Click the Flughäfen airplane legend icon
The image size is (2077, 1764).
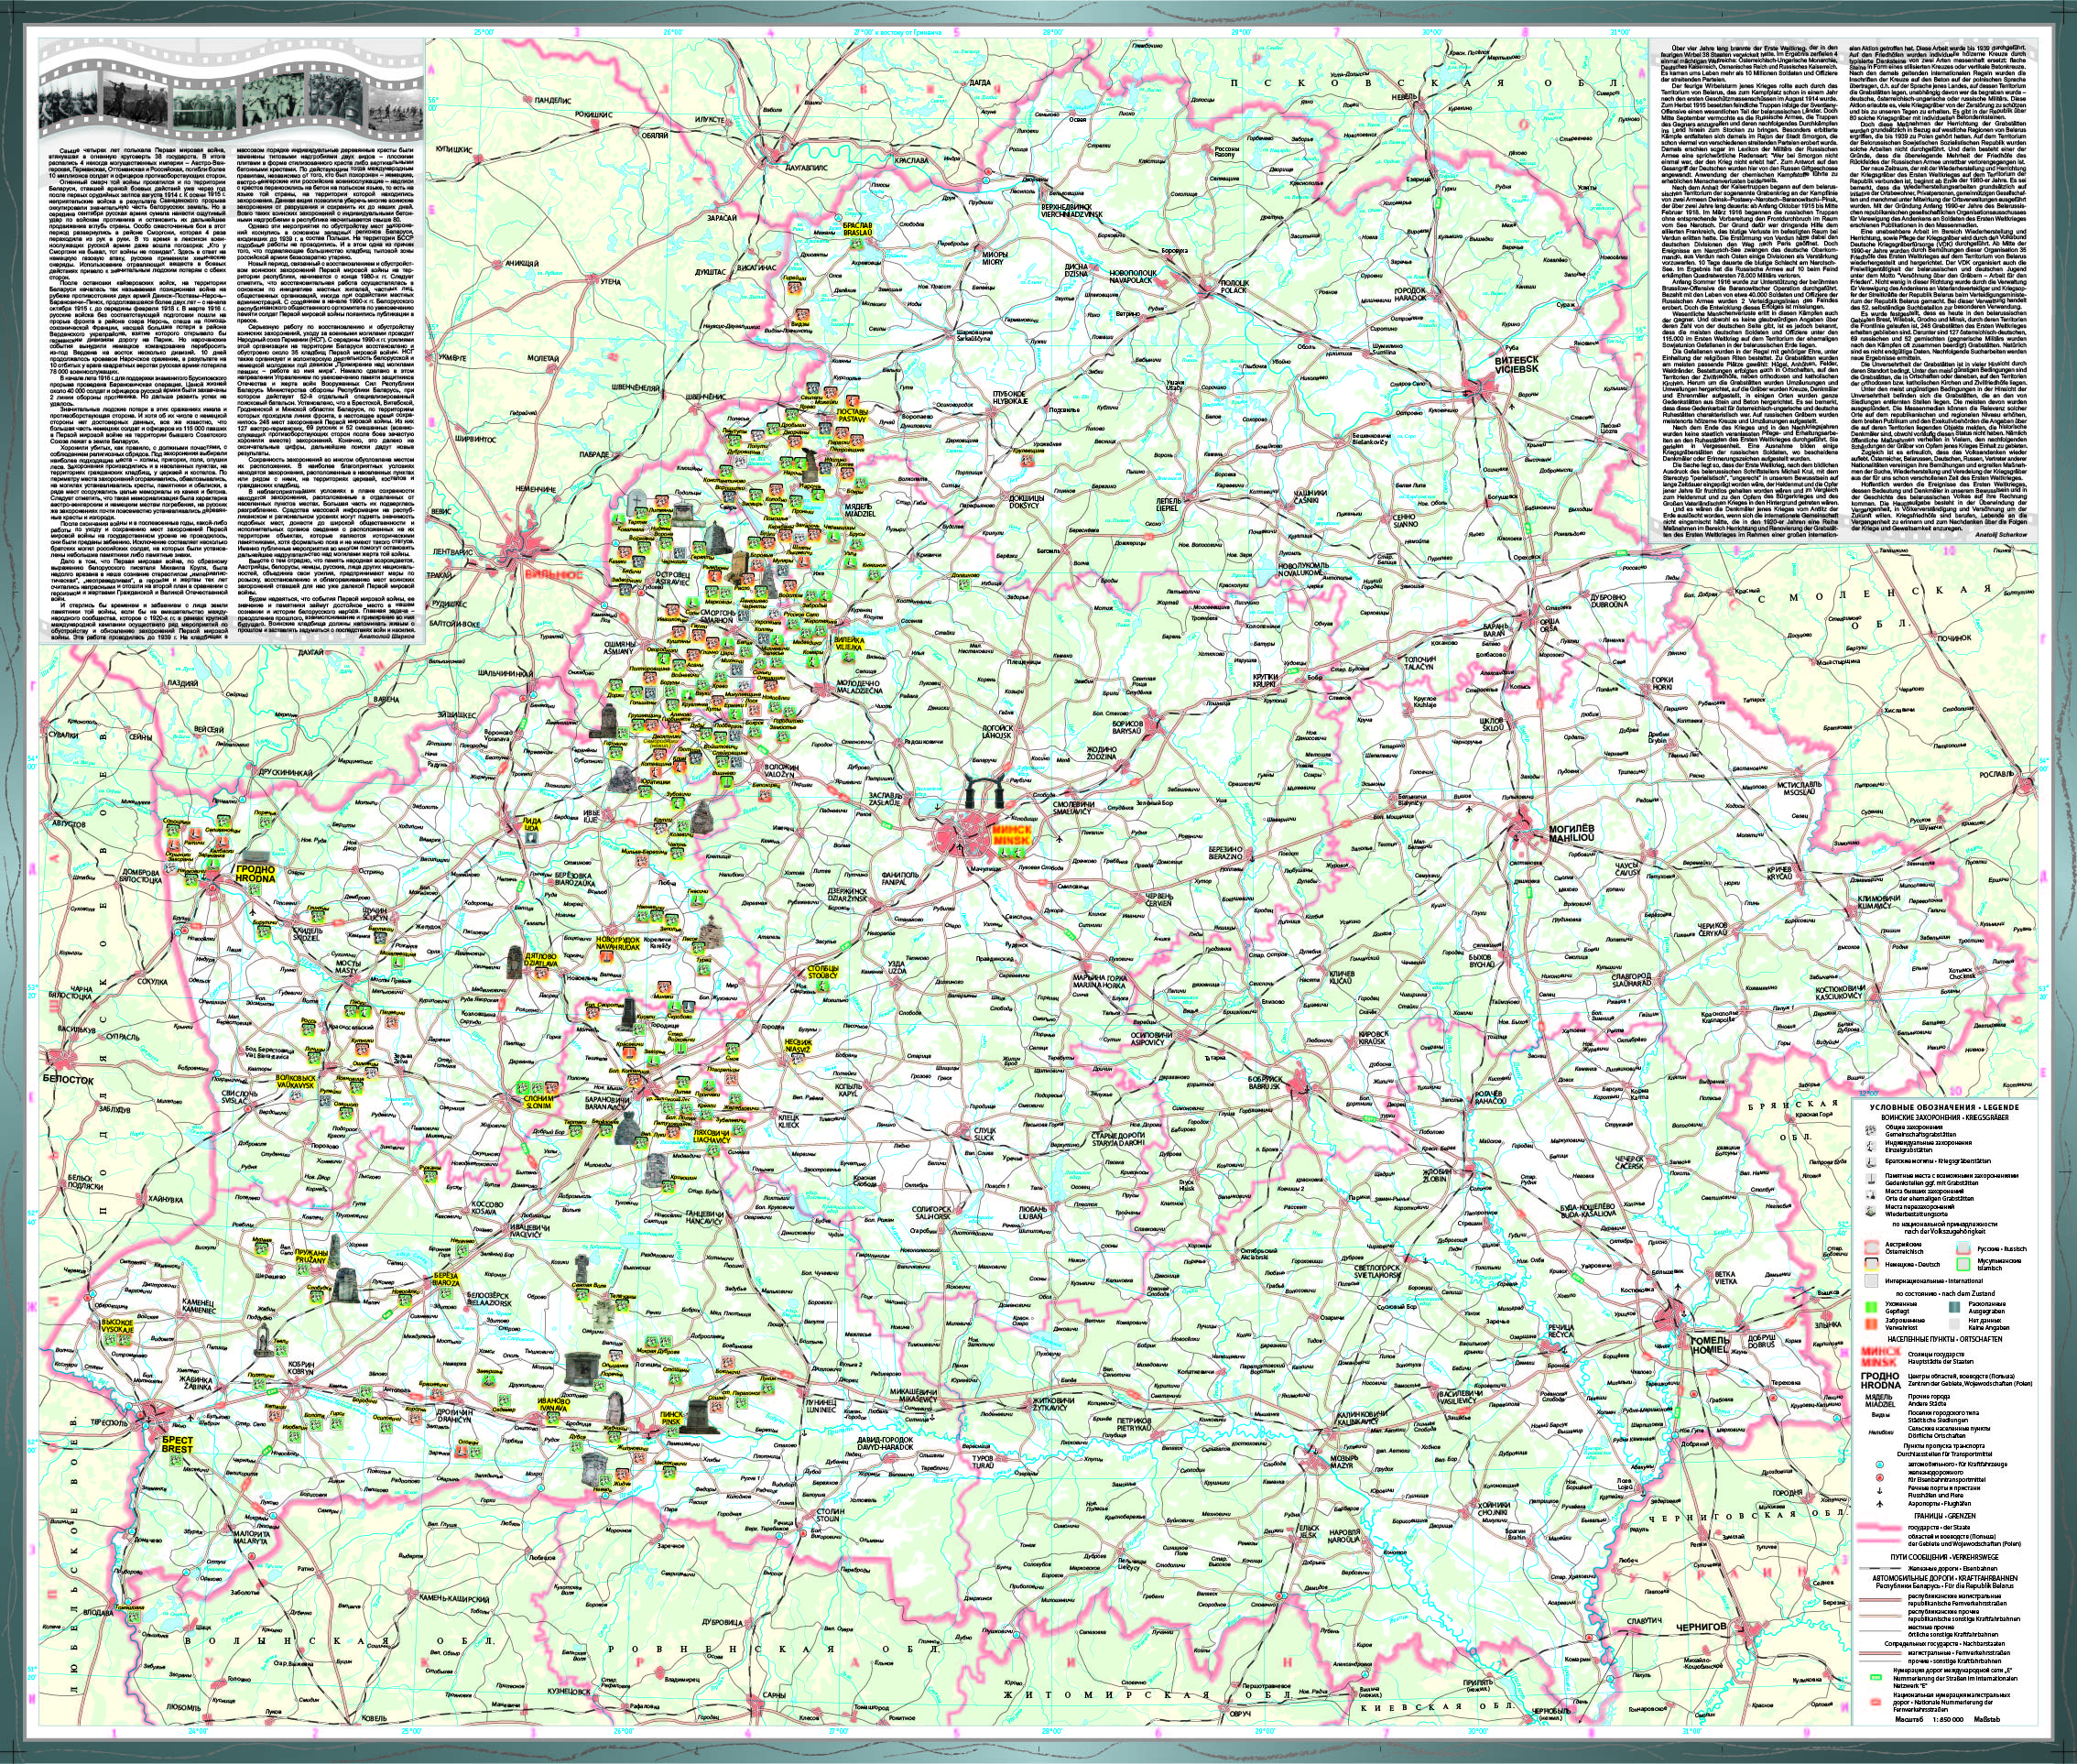(1880, 1504)
